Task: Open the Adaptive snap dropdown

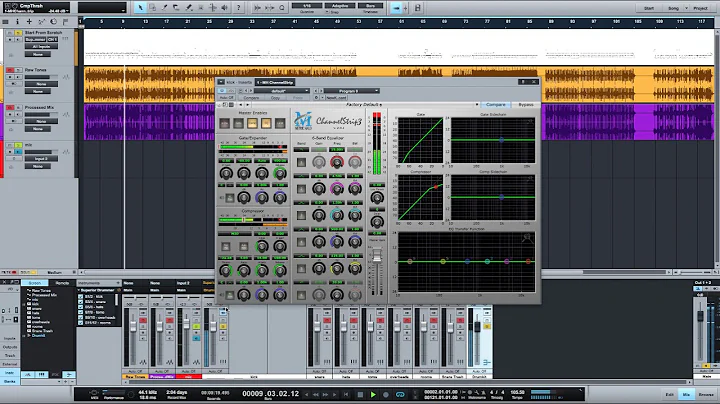Action: point(340,6)
